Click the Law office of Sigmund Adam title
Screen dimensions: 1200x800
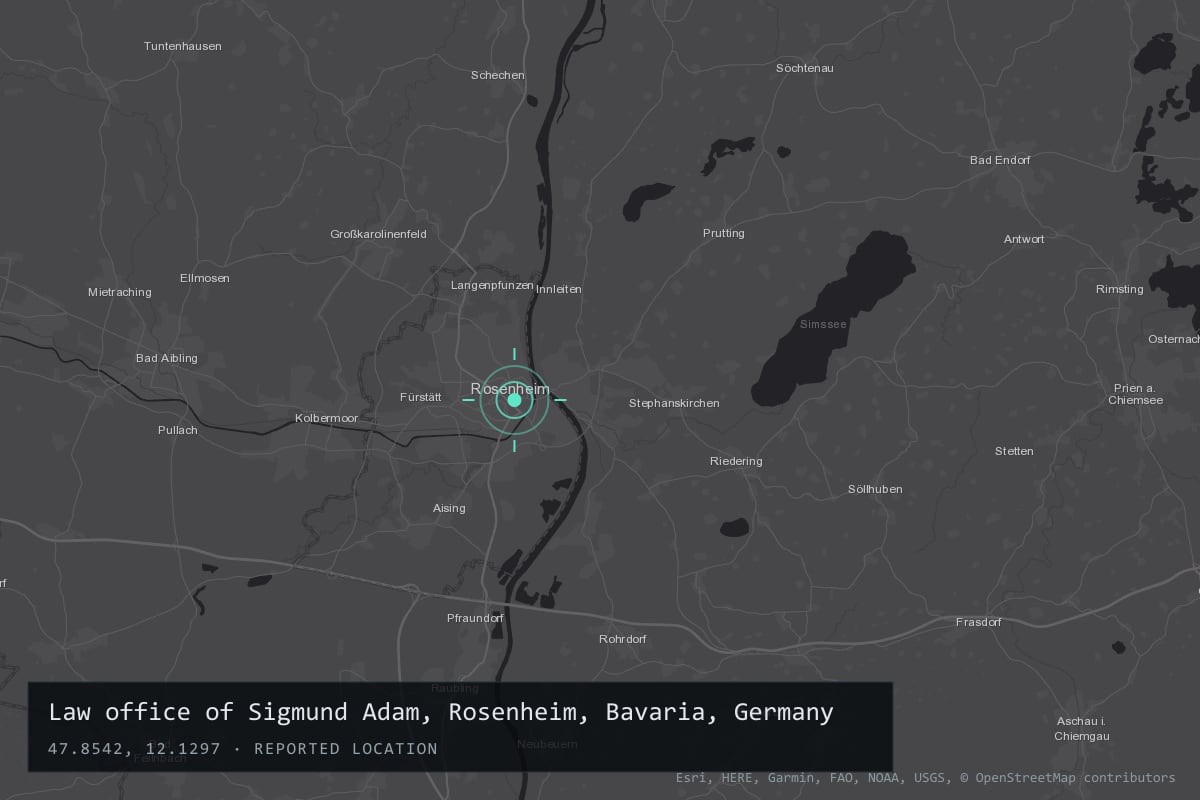click(x=441, y=712)
